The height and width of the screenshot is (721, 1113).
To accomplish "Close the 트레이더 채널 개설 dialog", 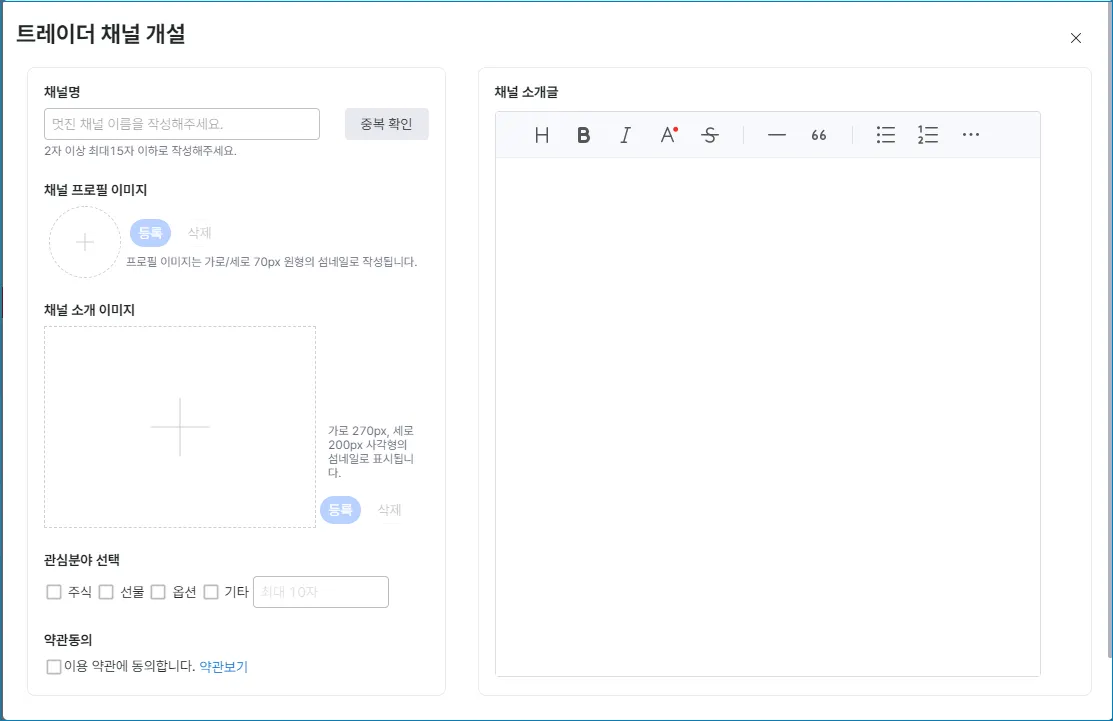I will pyautogui.click(x=1075, y=38).
